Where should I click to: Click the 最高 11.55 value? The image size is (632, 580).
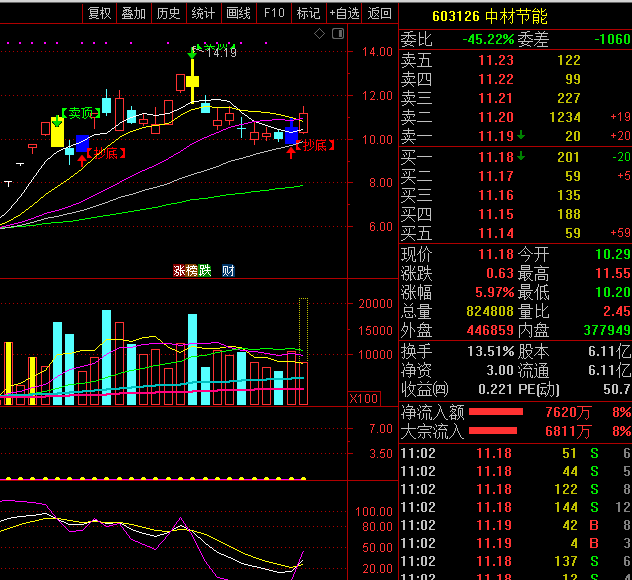(x=613, y=273)
